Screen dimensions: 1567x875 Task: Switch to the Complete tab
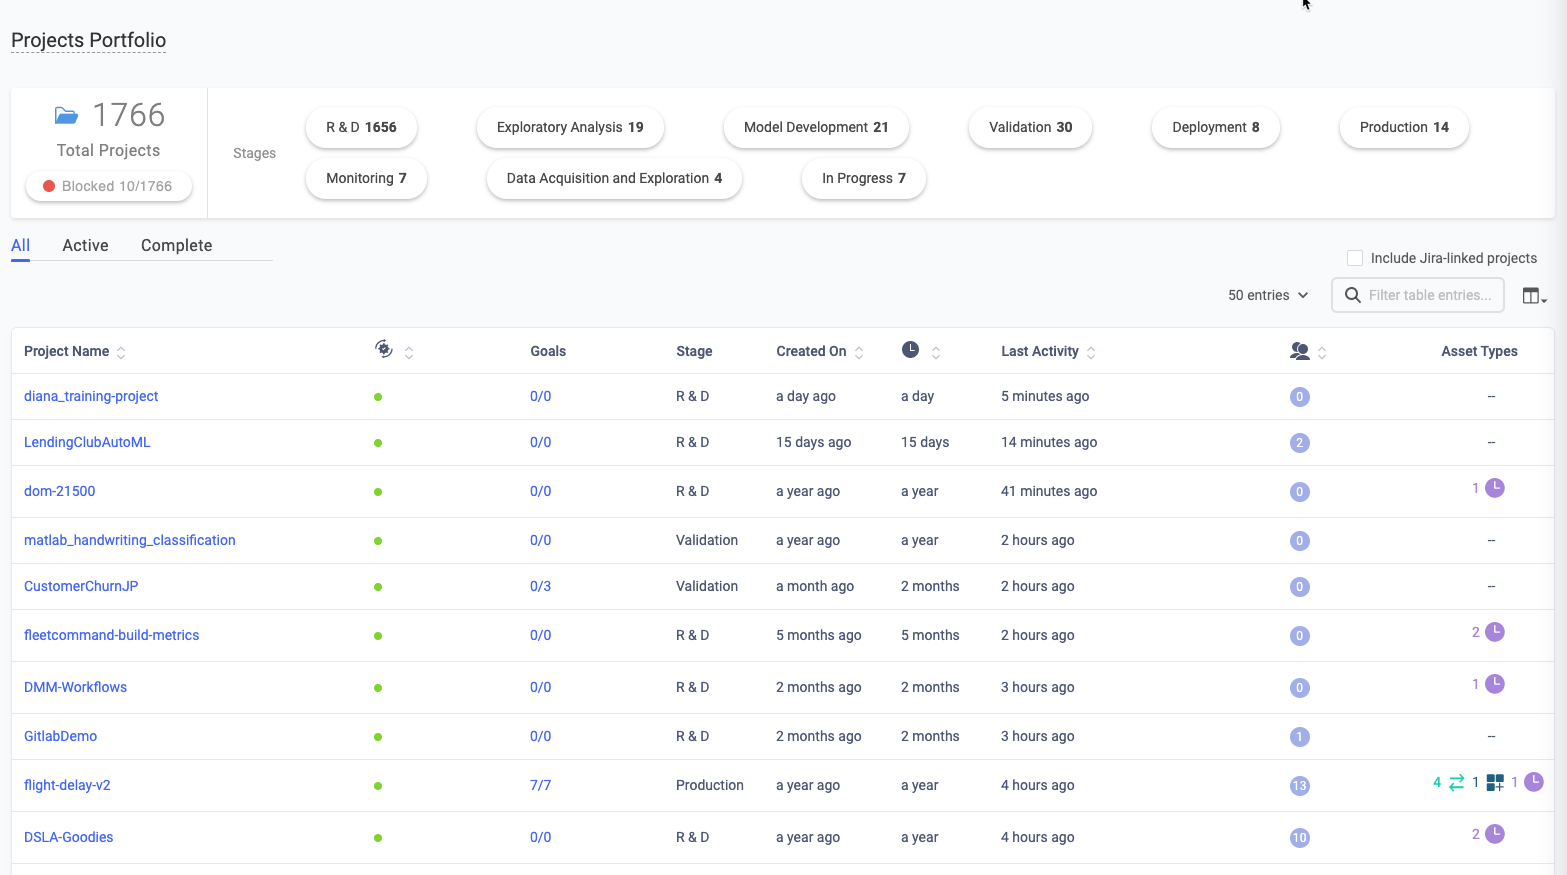tap(176, 246)
